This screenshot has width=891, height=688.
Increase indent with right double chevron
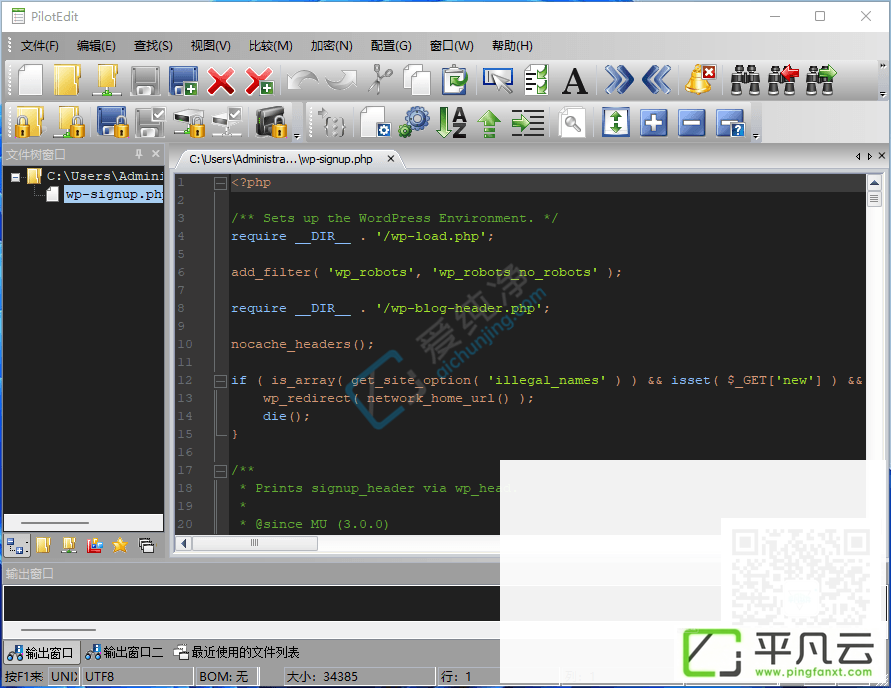tap(619, 79)
